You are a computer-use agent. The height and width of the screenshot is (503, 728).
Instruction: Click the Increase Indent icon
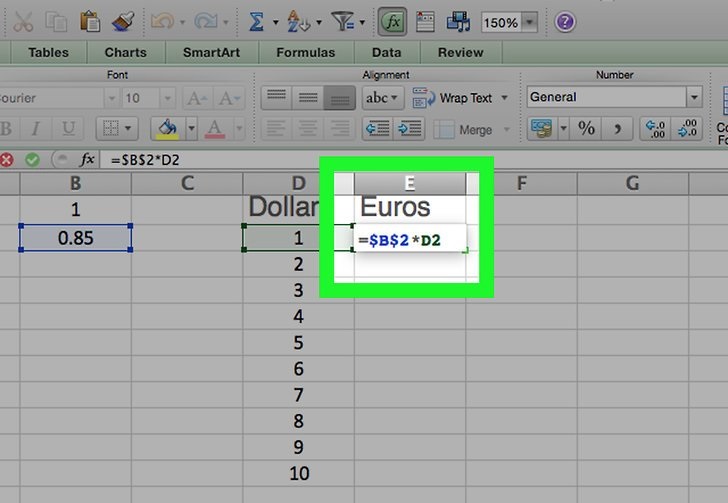point(410,128)
